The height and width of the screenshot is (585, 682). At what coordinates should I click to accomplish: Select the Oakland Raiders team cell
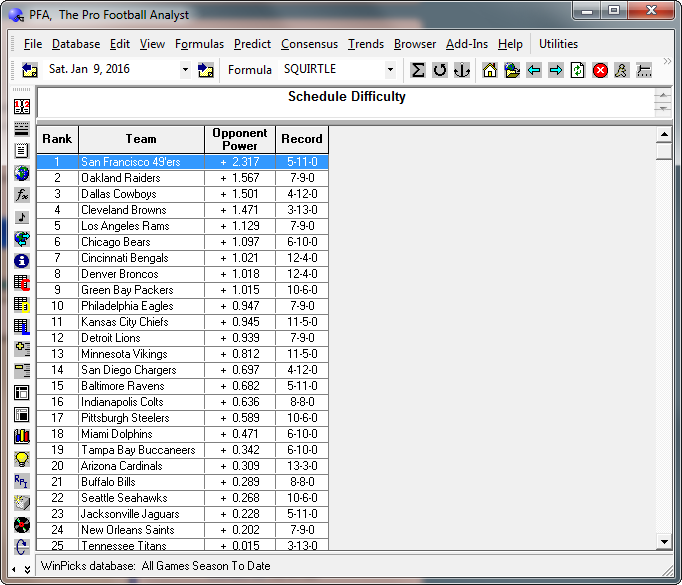pyautogui.click(x=141, y=178)
